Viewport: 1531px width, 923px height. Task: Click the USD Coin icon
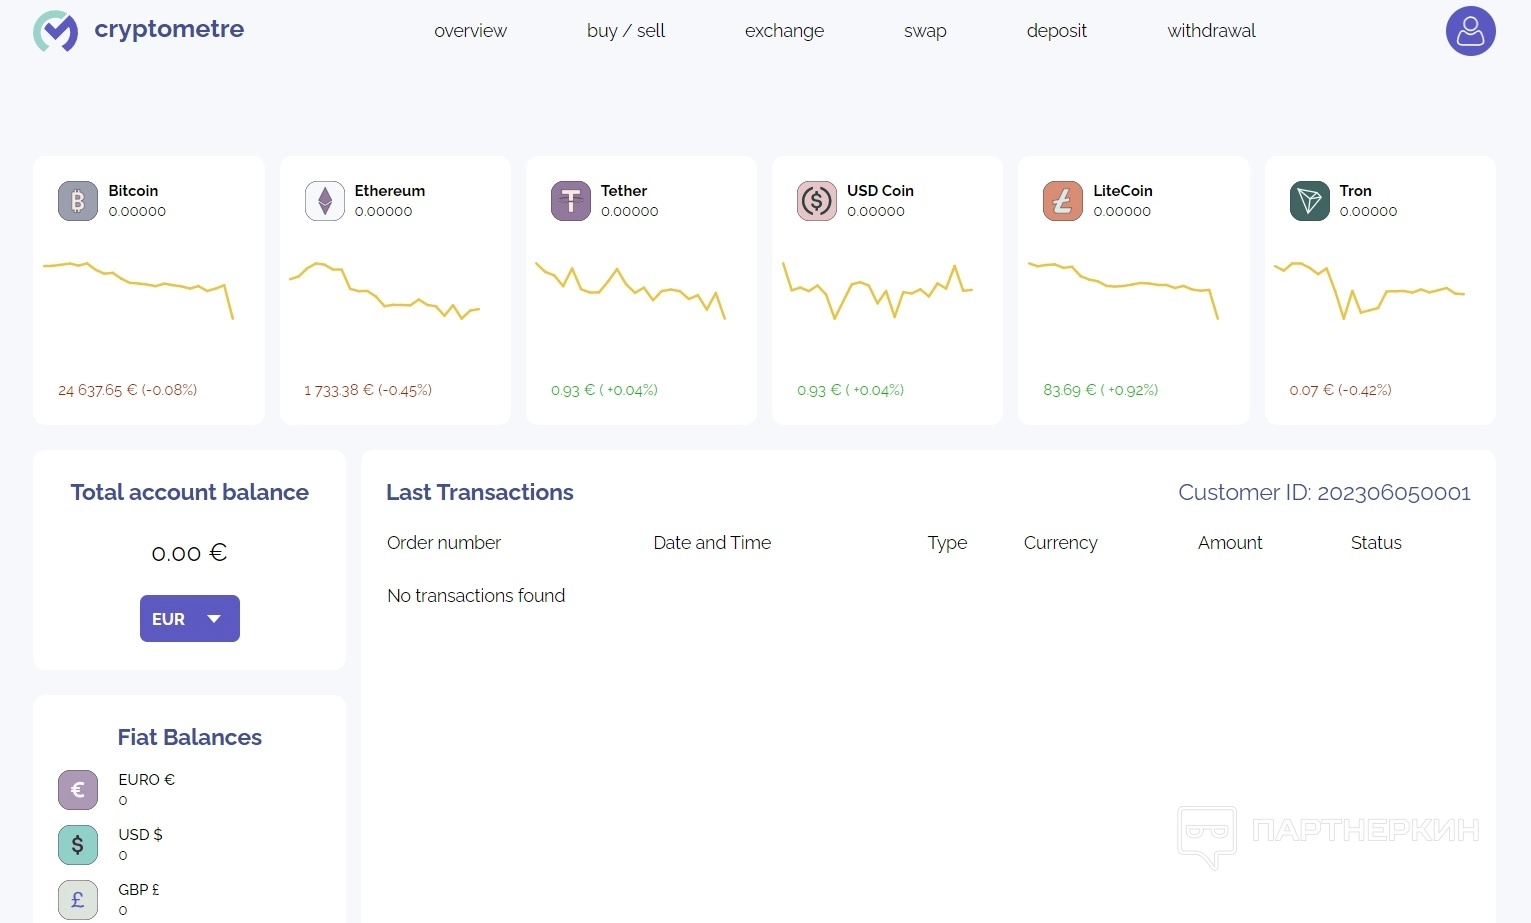click(x=816, y=201)
